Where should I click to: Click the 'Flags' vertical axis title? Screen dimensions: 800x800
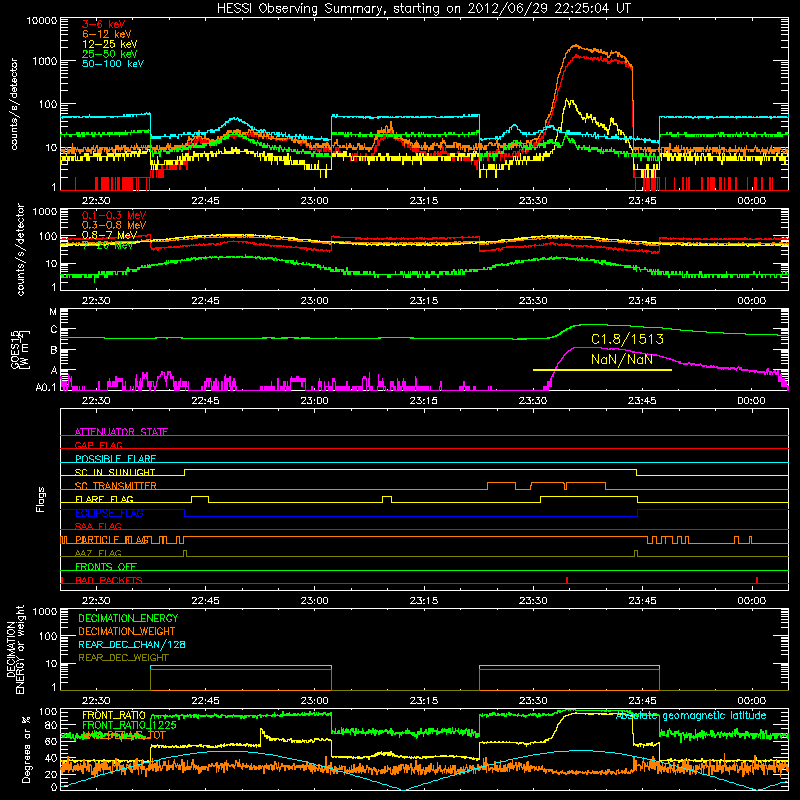(x=41, y=500)
